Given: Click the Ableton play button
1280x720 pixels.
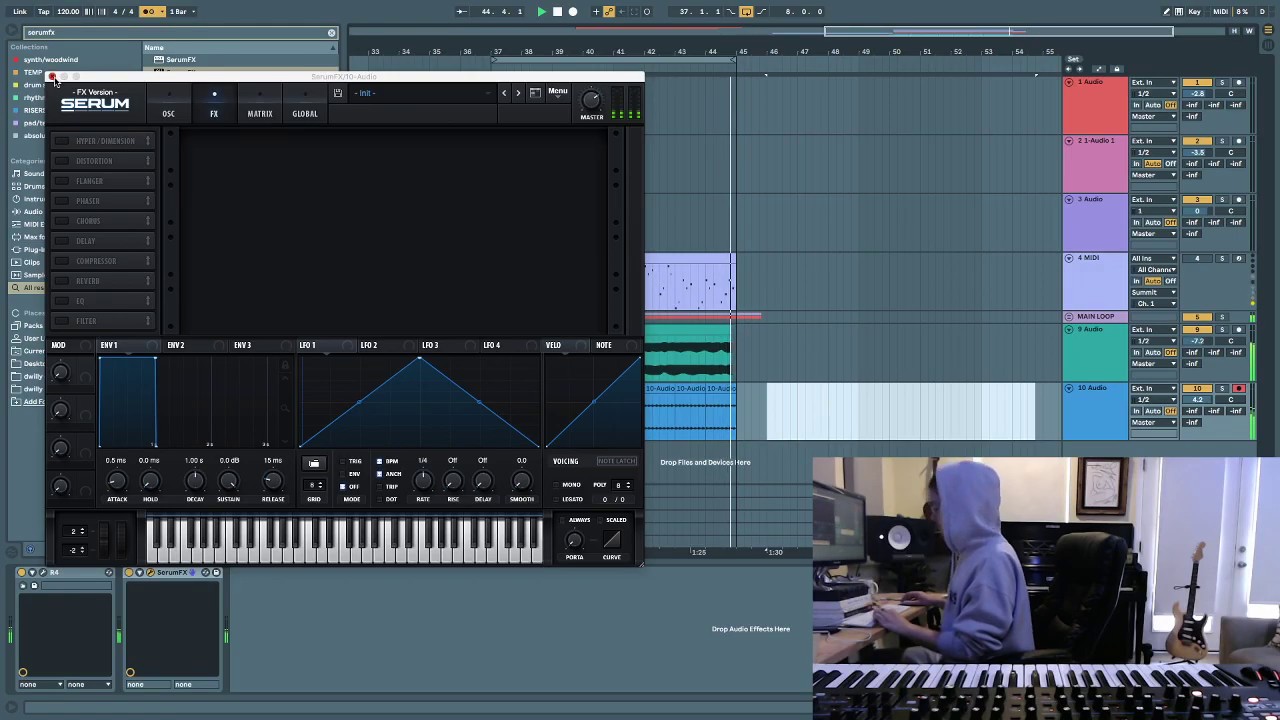Looking at the screenshot, I should pos(541,11).
